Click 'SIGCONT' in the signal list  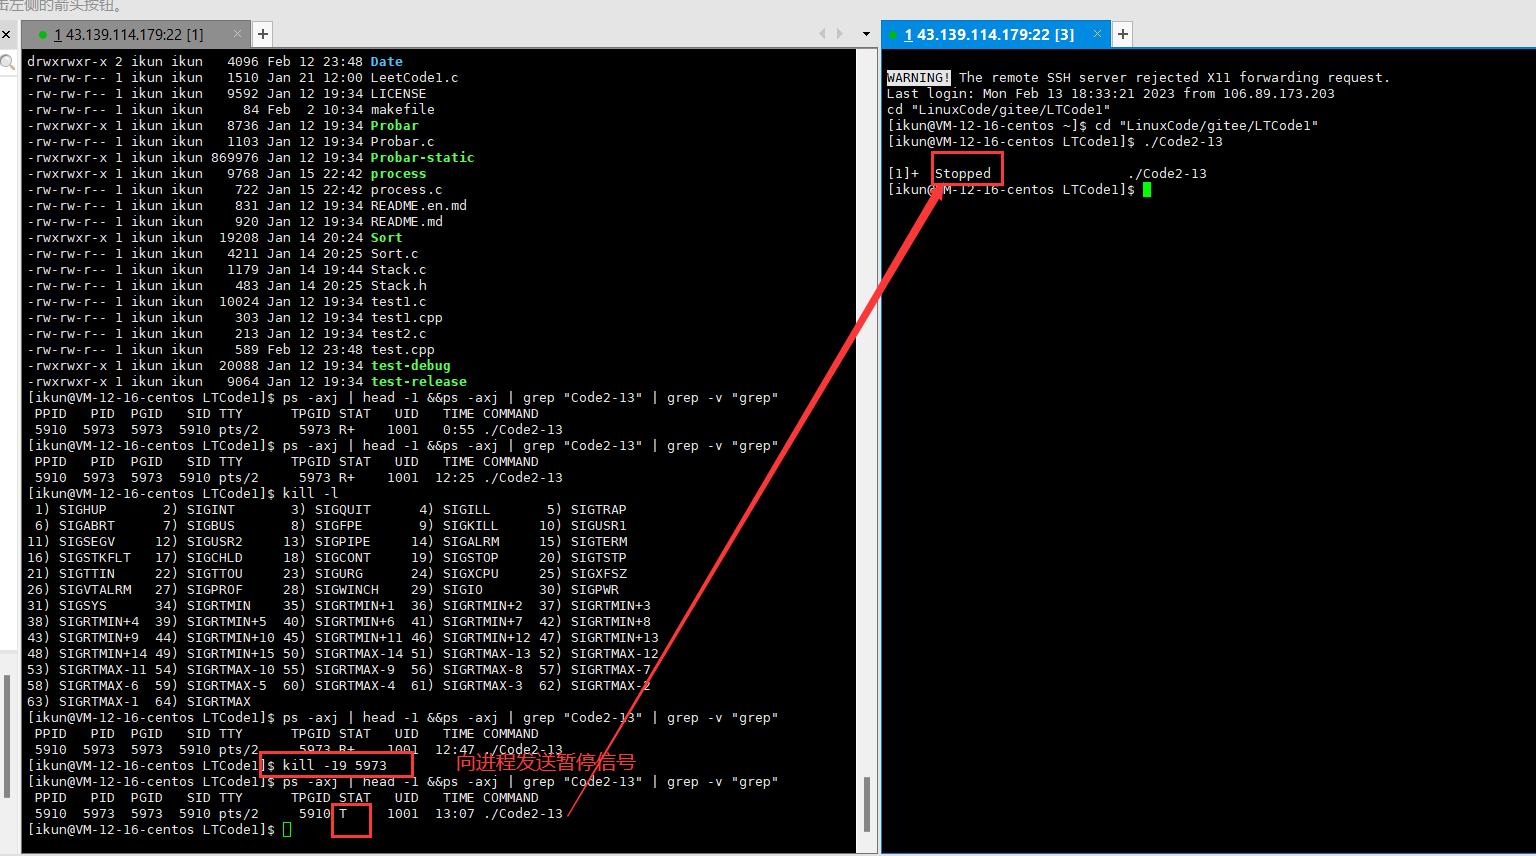[343, 557]
